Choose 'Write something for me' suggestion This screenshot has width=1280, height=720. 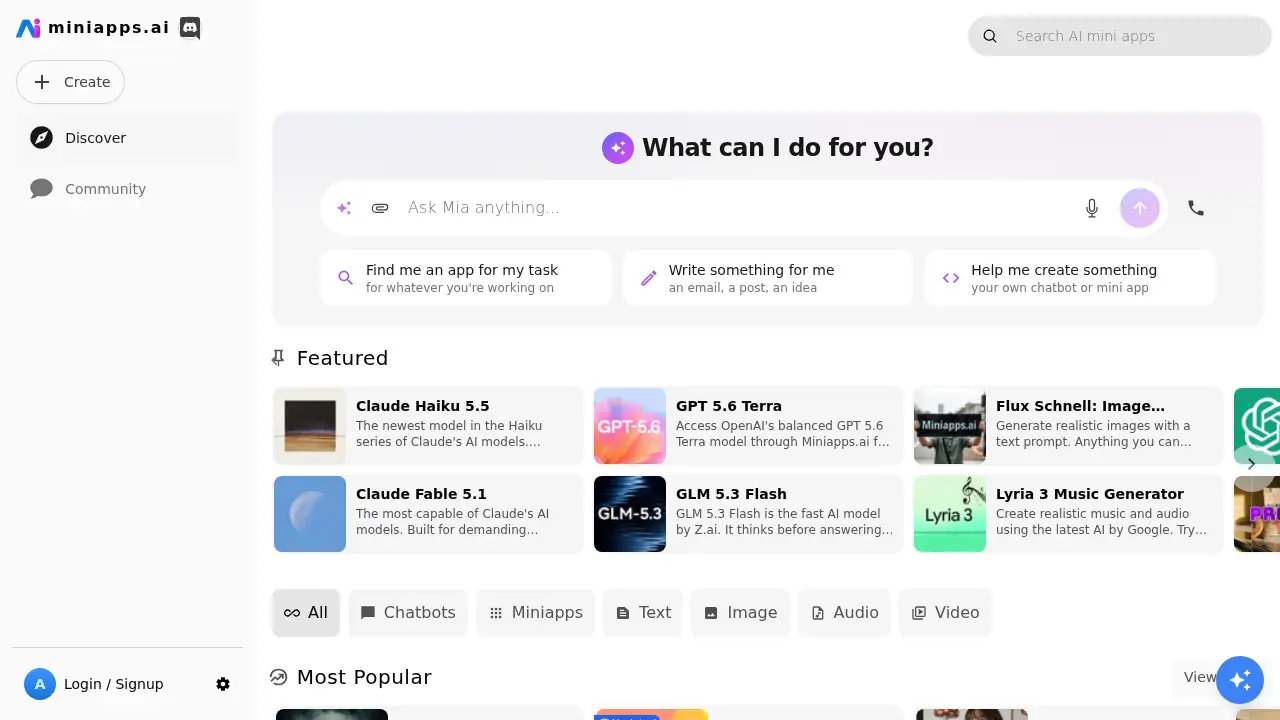coord(768,278)
